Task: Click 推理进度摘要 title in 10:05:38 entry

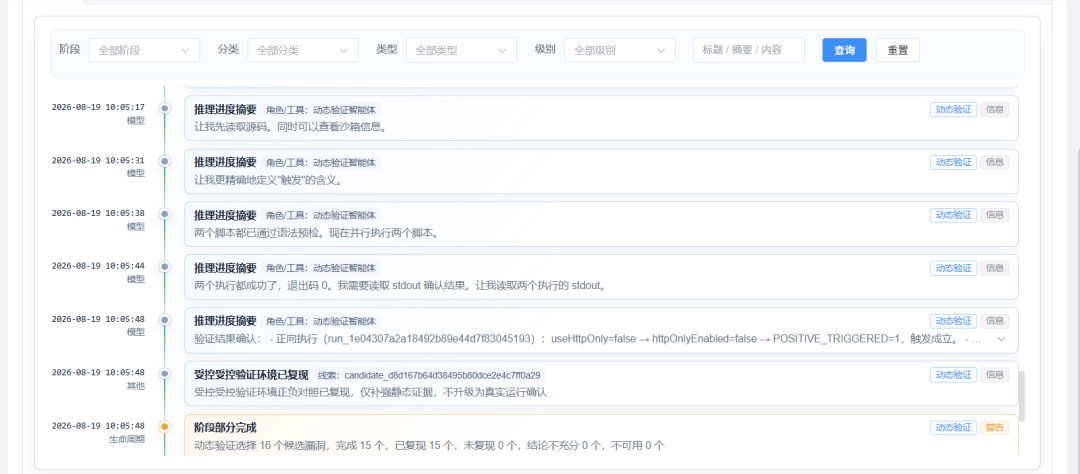Action: click(x=225, y=215)
